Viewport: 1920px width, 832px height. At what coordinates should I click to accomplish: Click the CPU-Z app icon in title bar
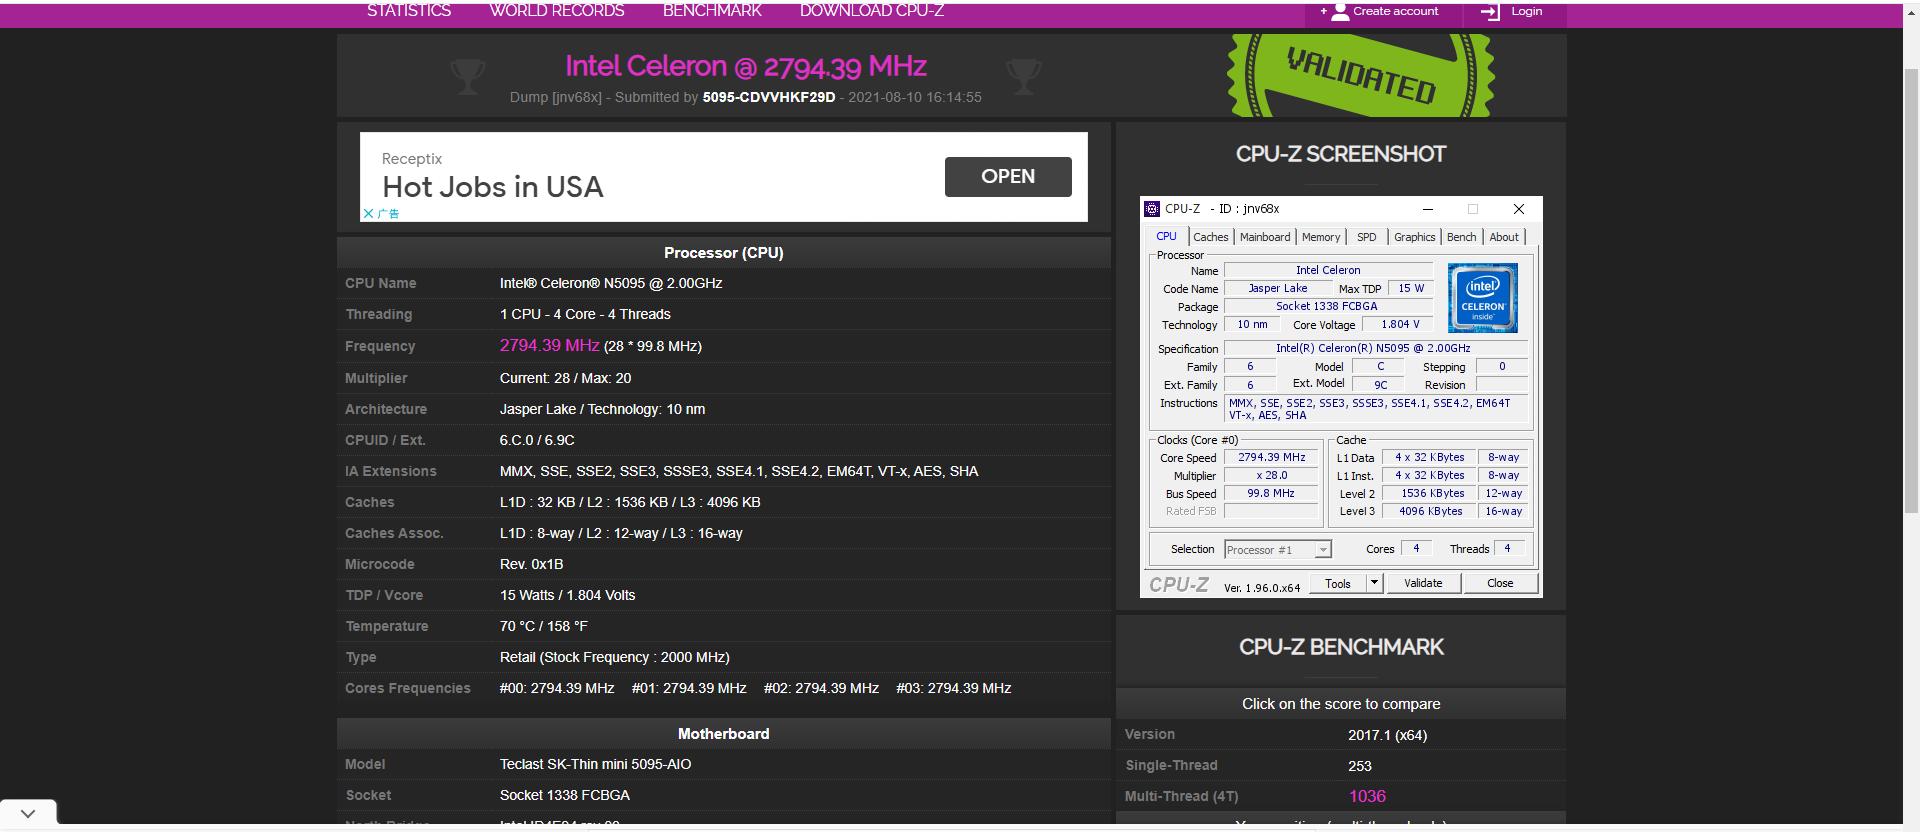click(x=1152, y=209)
